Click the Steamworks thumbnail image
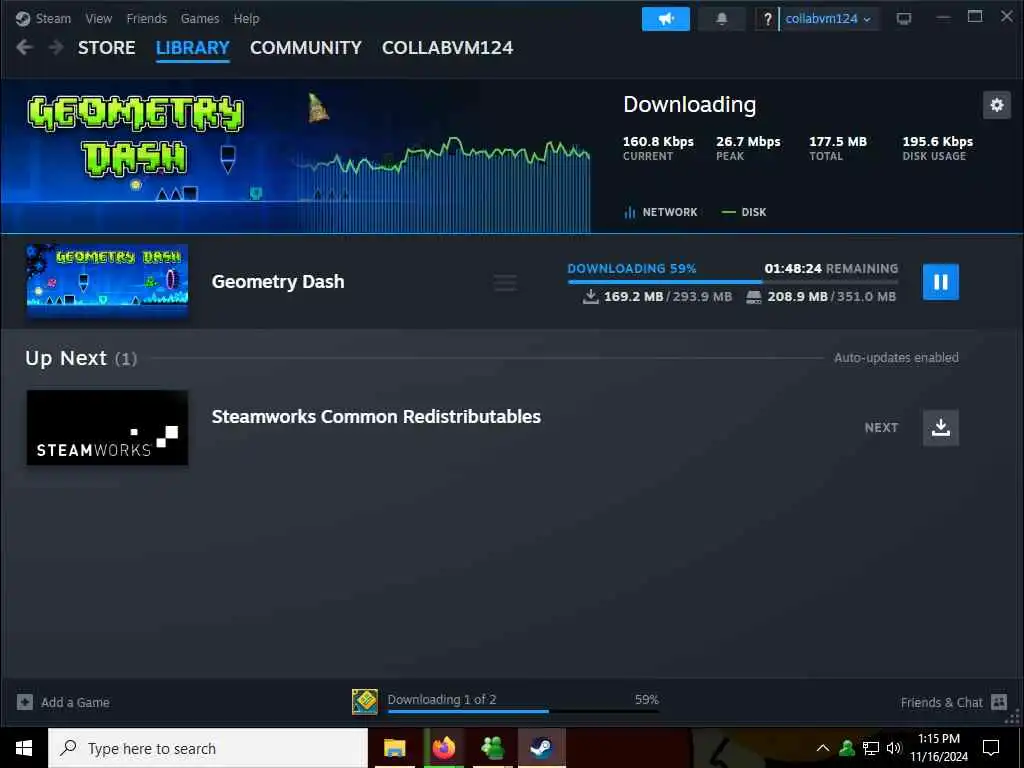Screen dimensions: 1024x768 (x=107, y=428)
